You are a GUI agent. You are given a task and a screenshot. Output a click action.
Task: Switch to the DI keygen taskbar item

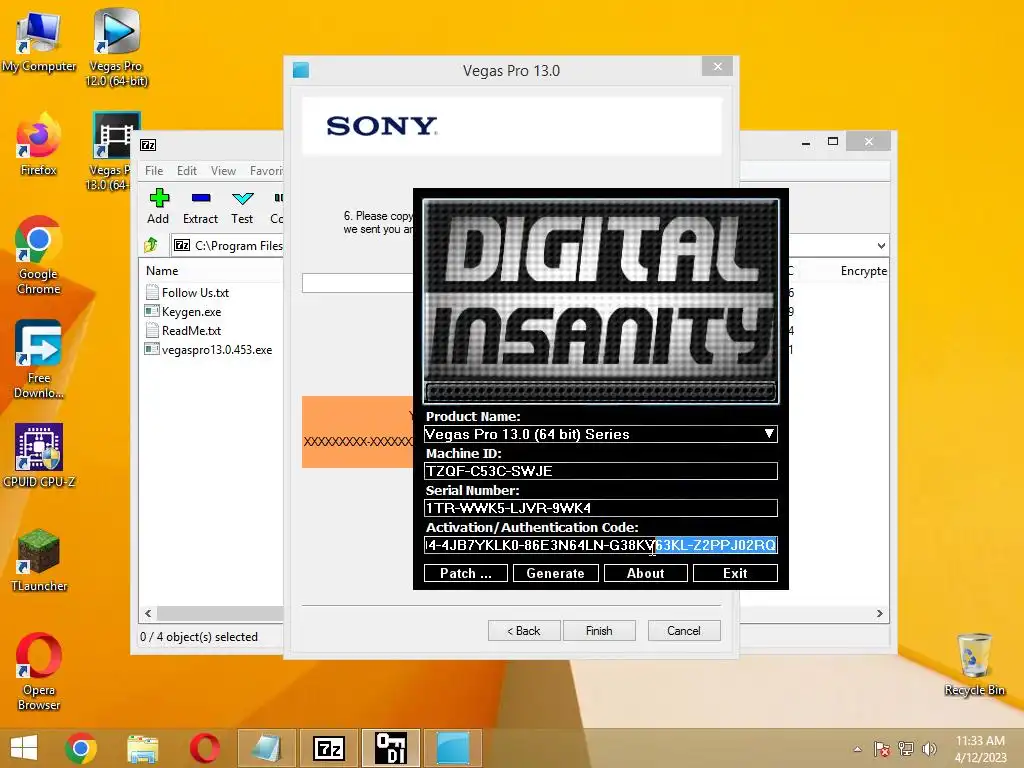pos(391,748)
